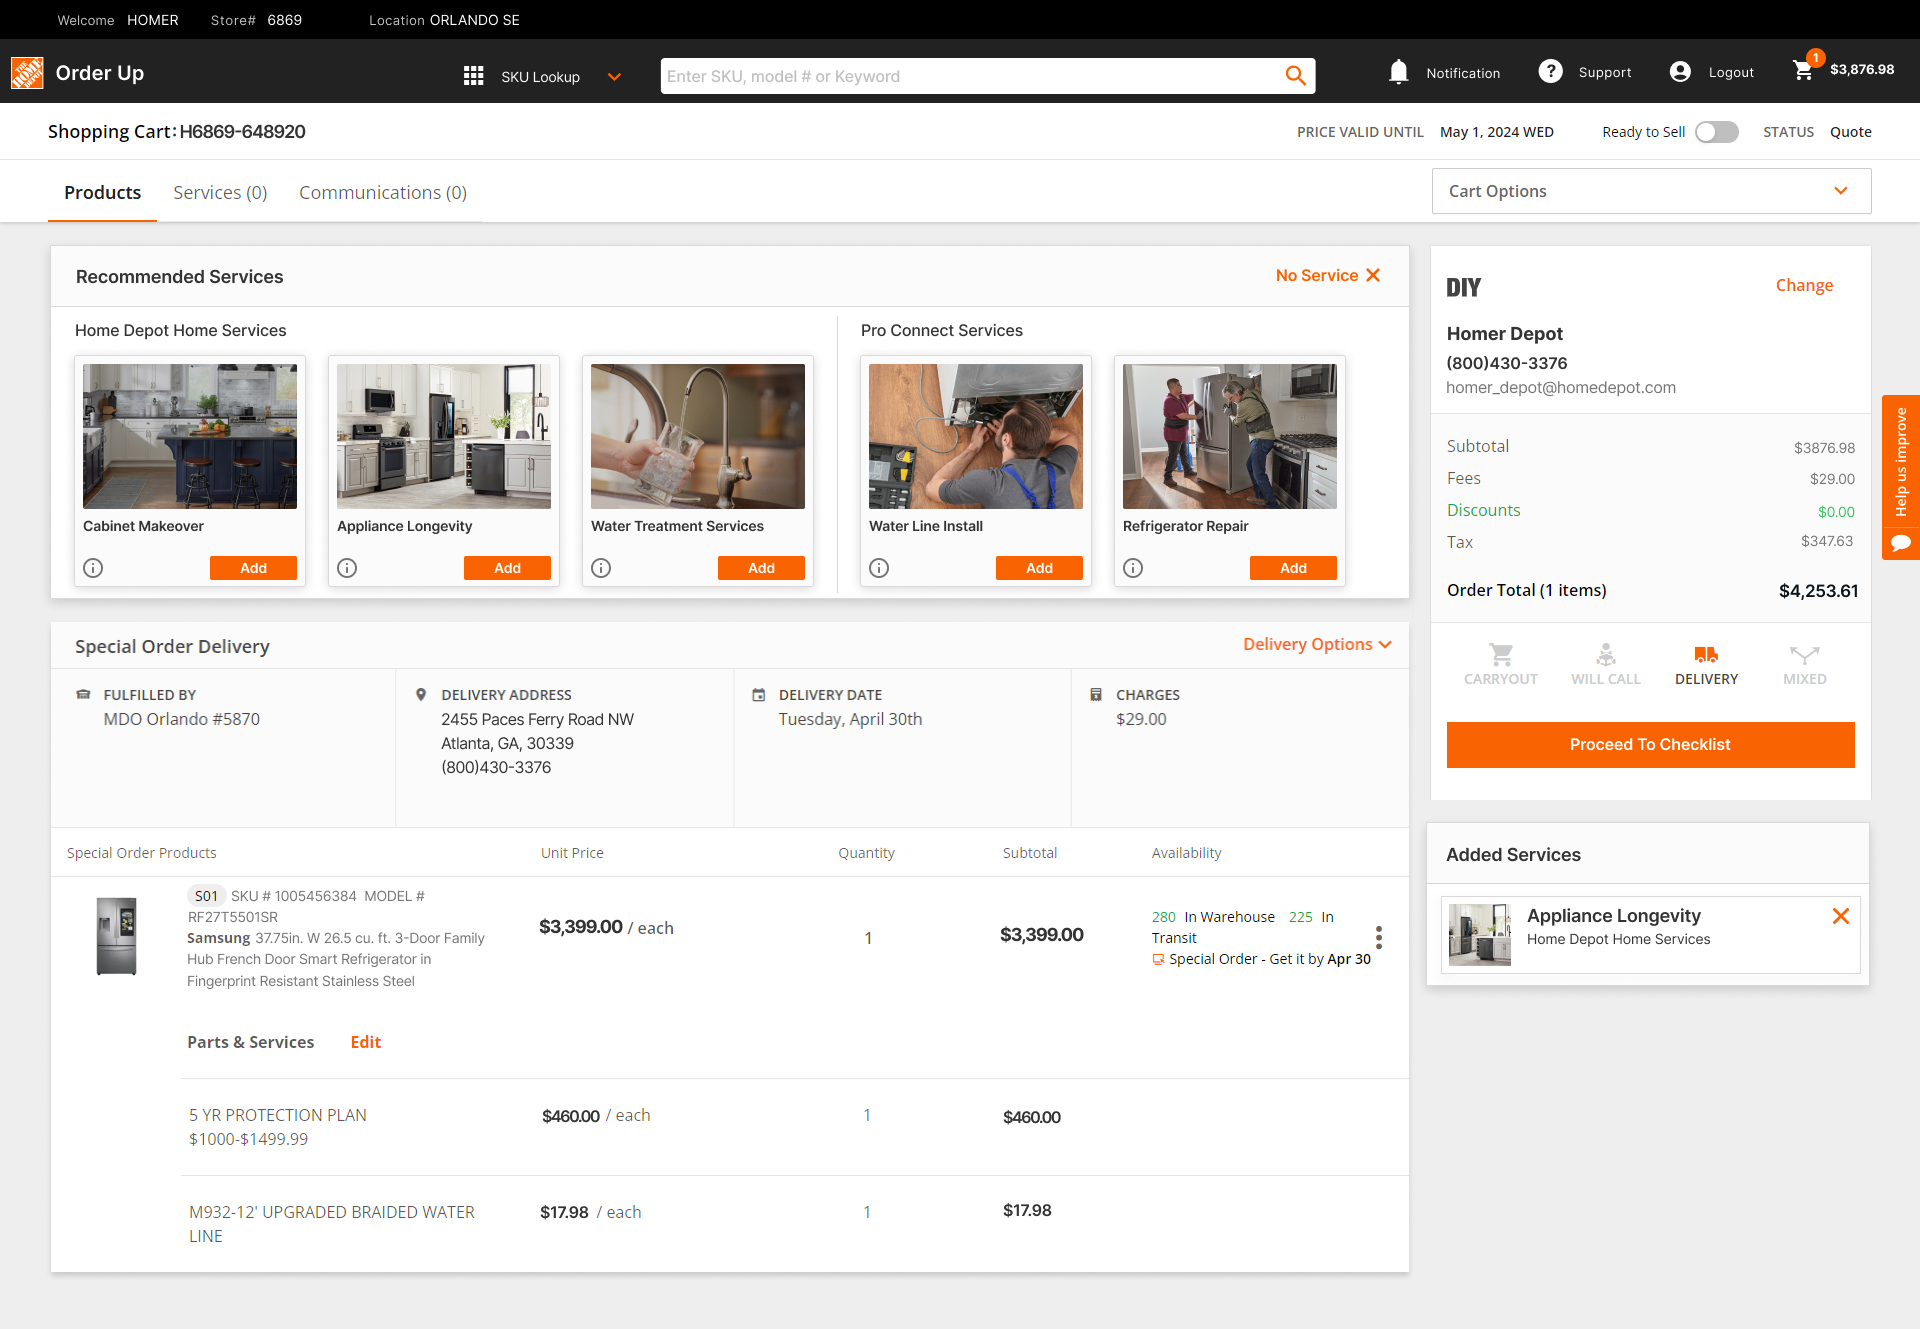Open the Refrigerator Repair image
The height and width of the screenshot is (1329, 1920).
click(x=1230, y=436)
